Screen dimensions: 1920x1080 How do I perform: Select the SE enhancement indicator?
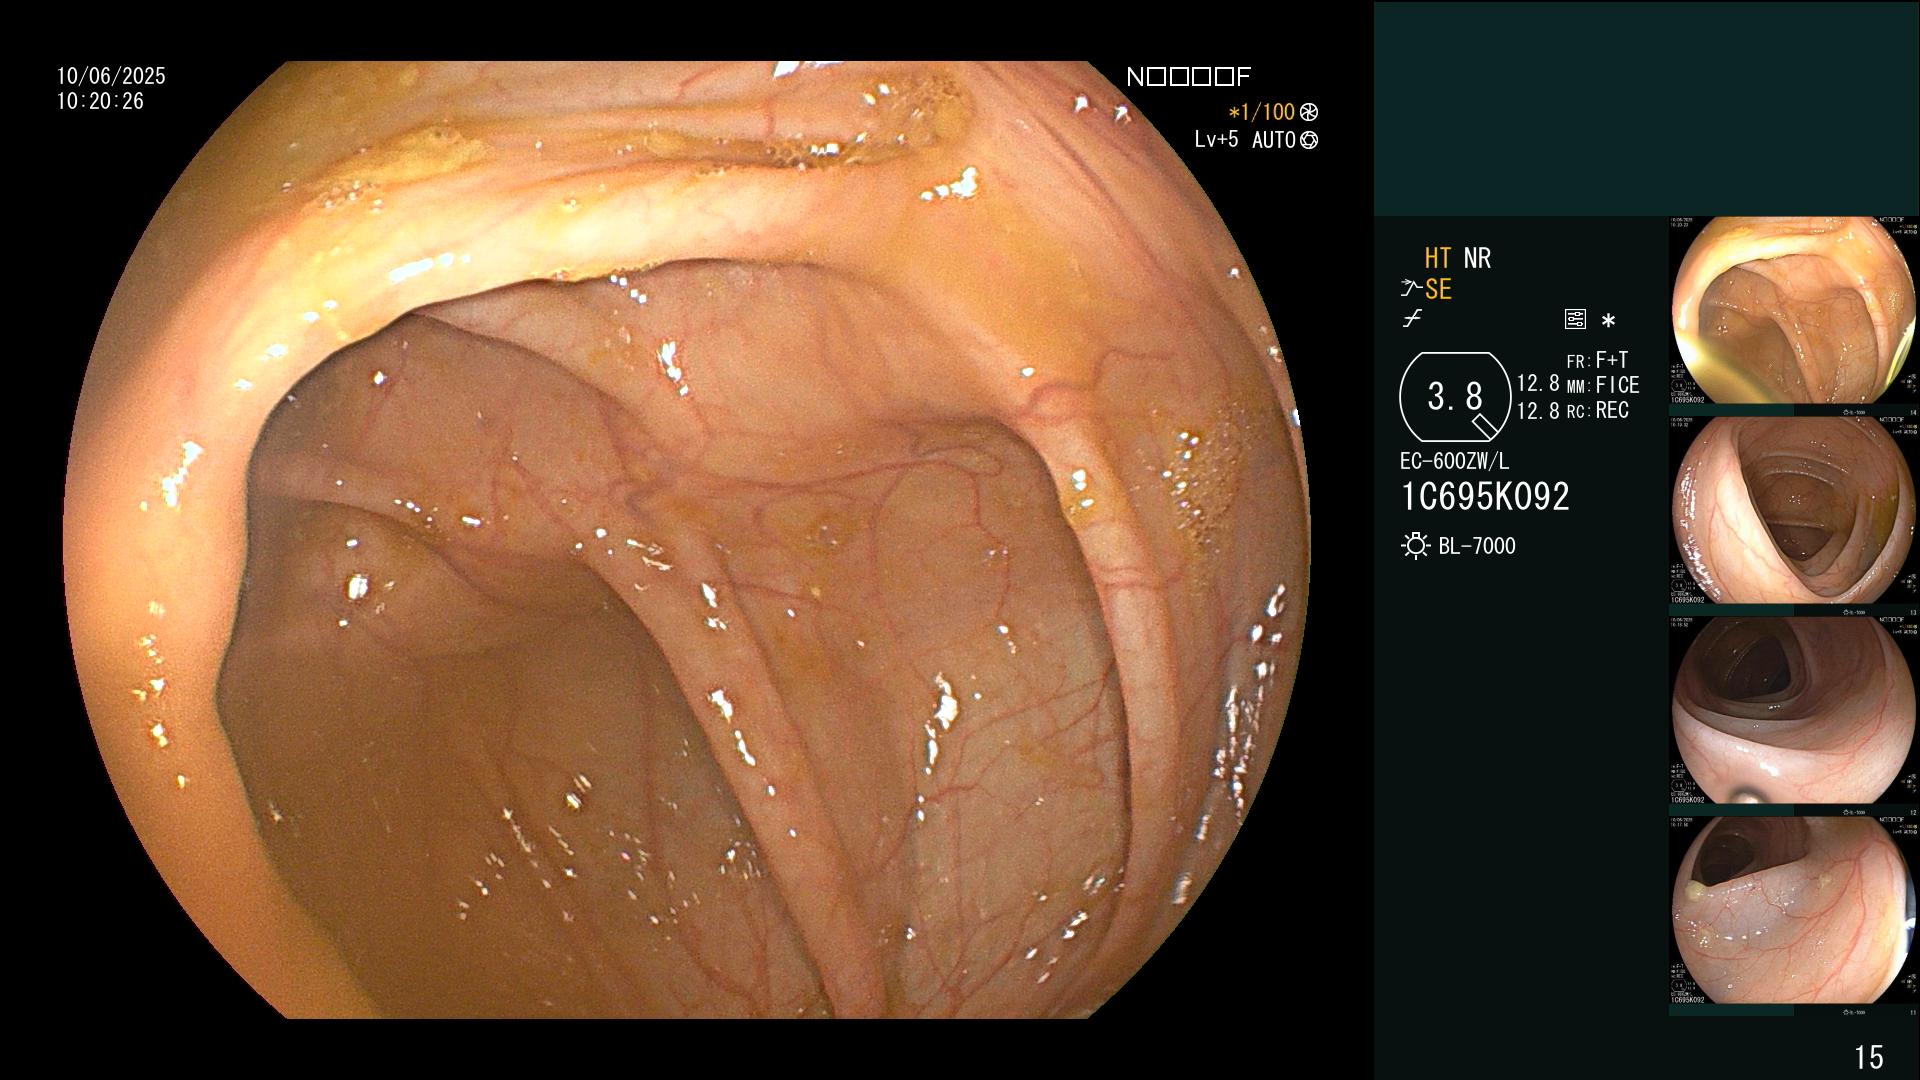click(x=1438, y=289)
